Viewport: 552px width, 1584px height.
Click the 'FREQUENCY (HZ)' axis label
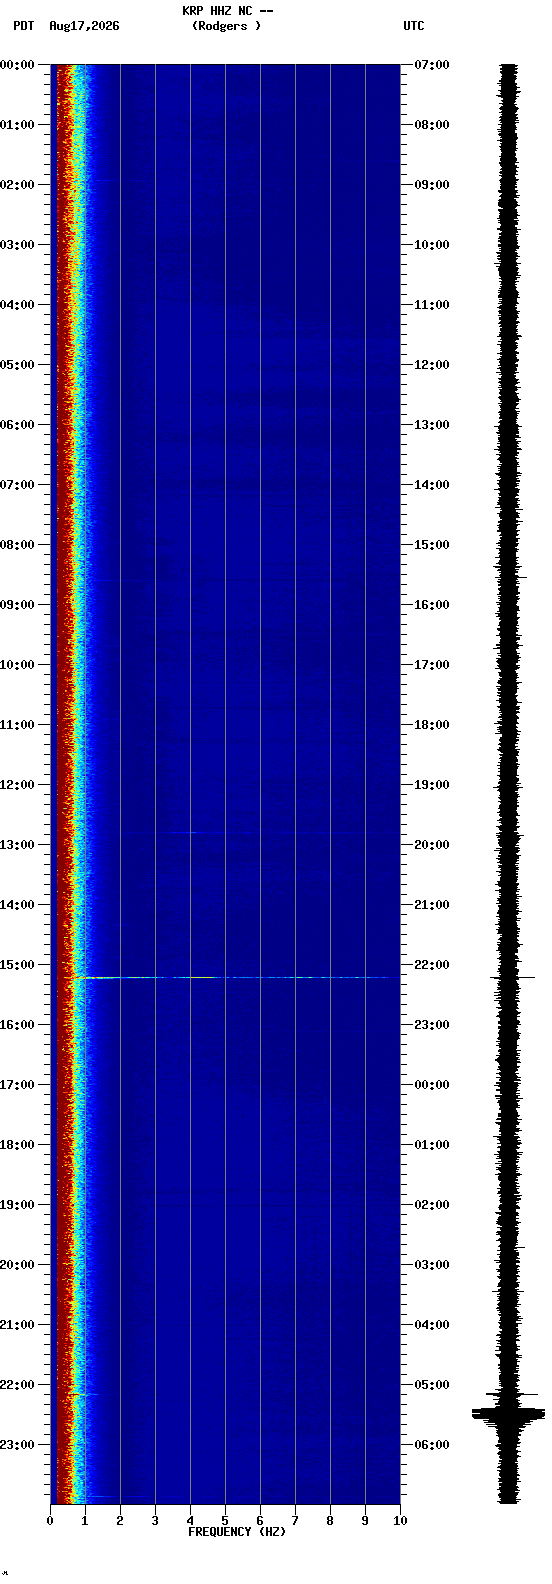[237, 1531]
